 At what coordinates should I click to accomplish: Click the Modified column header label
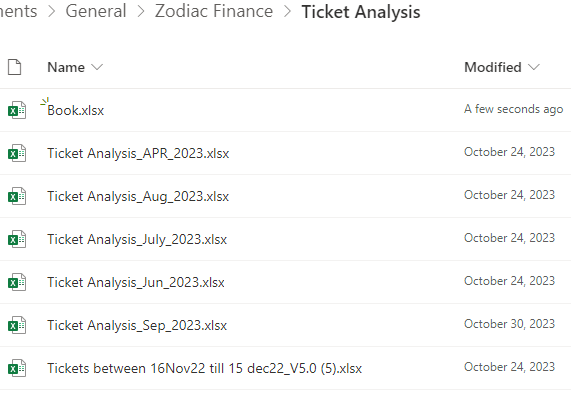pyautogui.click(x=493, y=67)
